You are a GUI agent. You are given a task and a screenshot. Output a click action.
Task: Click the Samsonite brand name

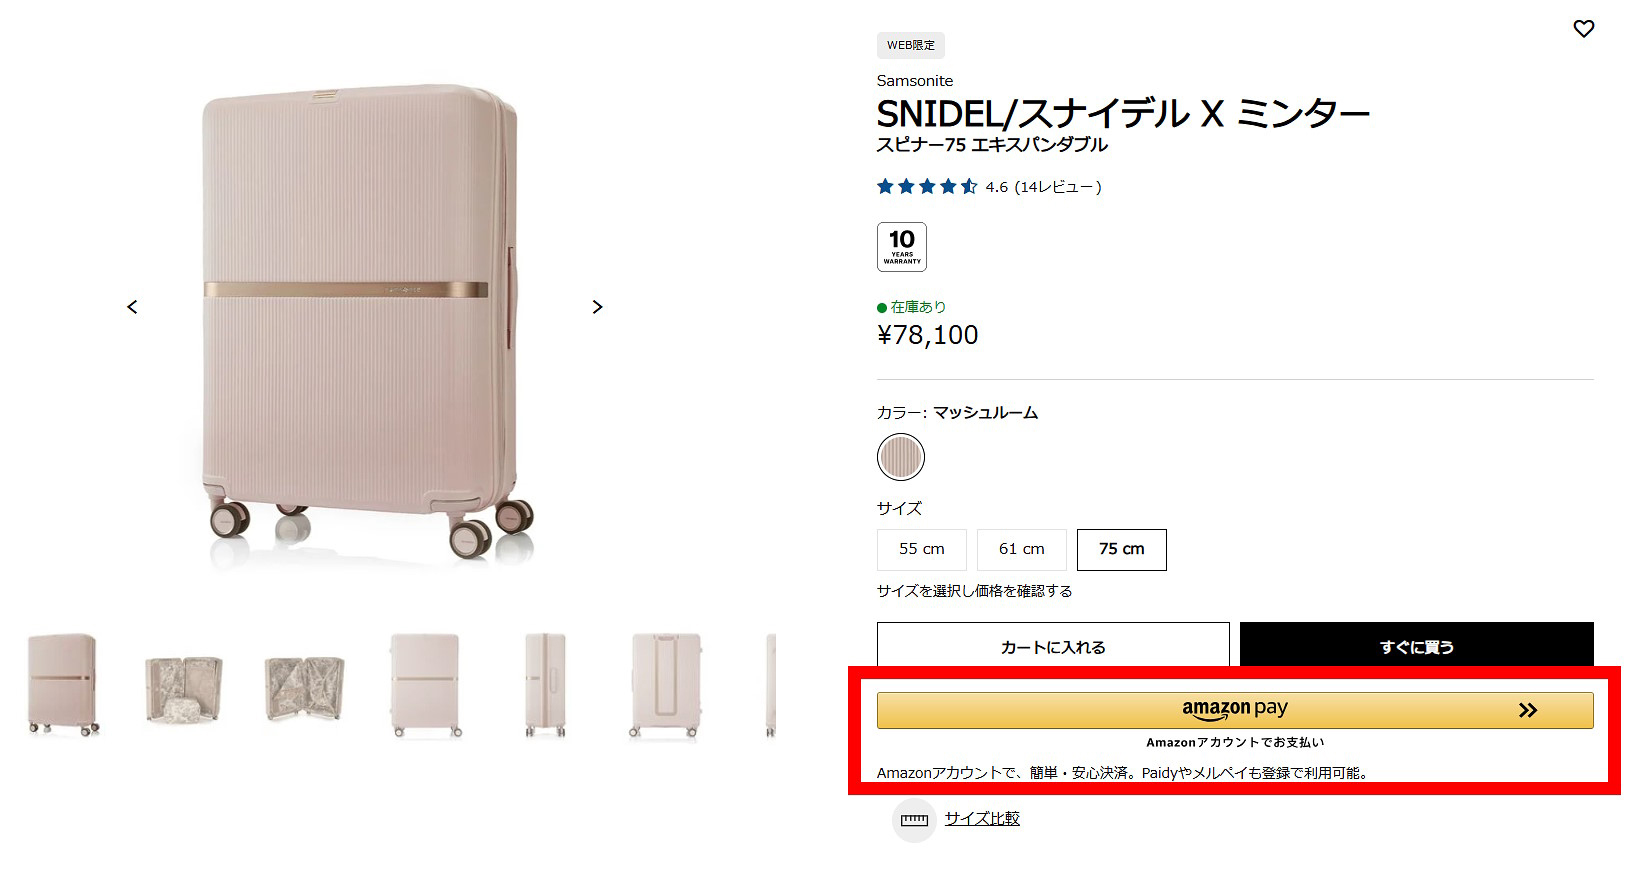pyautogui.click(x=914, y=80)
